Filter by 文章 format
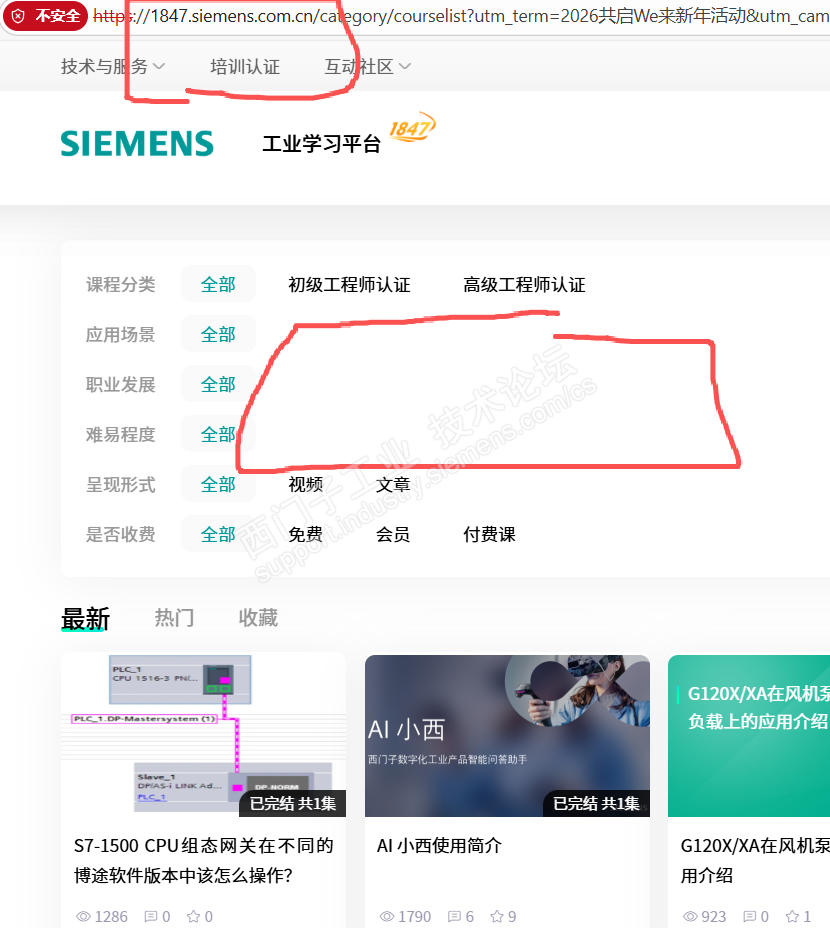The height and width of the screenshot is (928, 830). [393, 485]
